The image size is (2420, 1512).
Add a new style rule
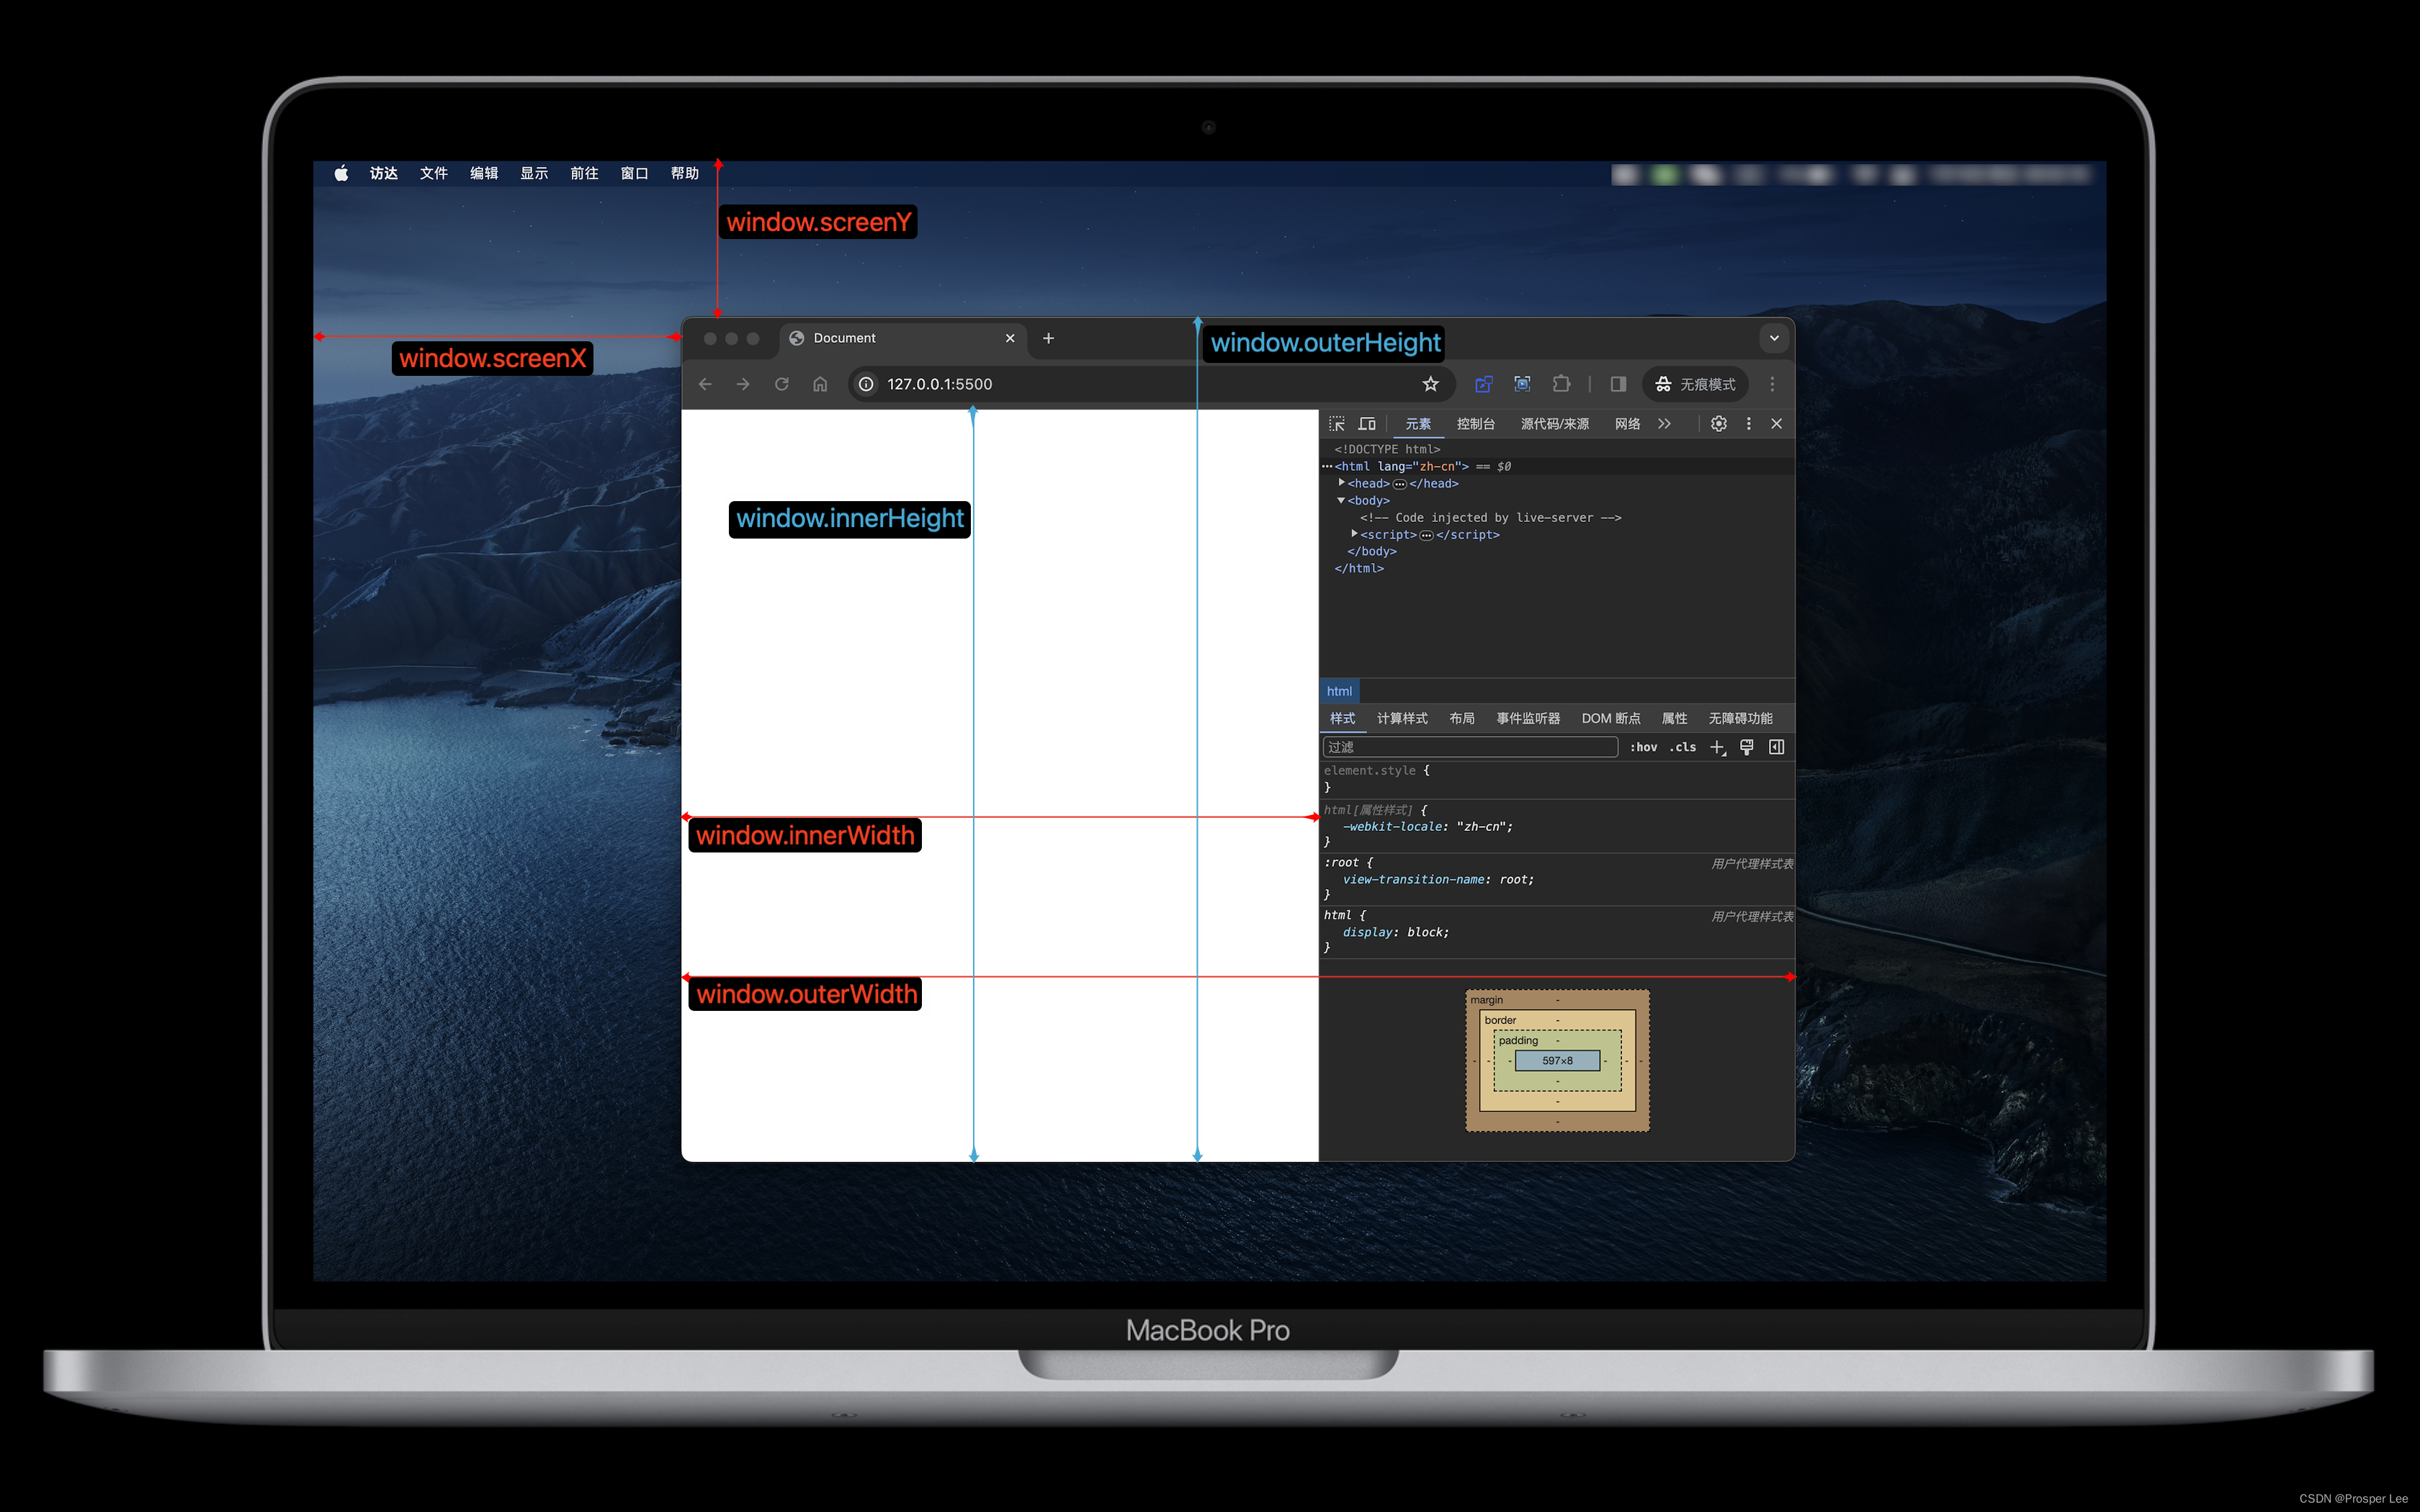point(1718,747)
